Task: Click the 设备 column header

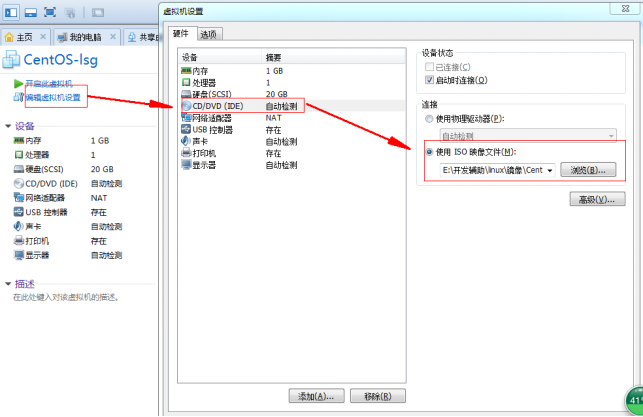Action: [x=221, y=57]
